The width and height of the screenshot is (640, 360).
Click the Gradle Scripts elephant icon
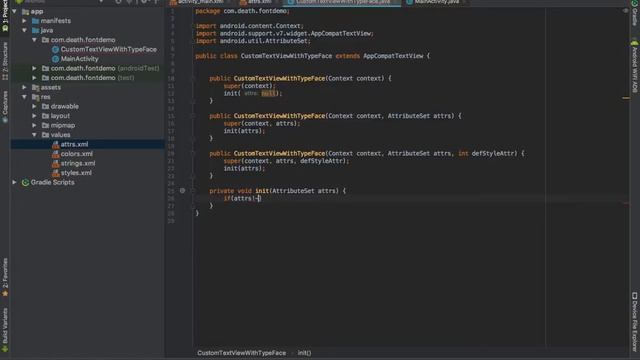coord(25,182)
